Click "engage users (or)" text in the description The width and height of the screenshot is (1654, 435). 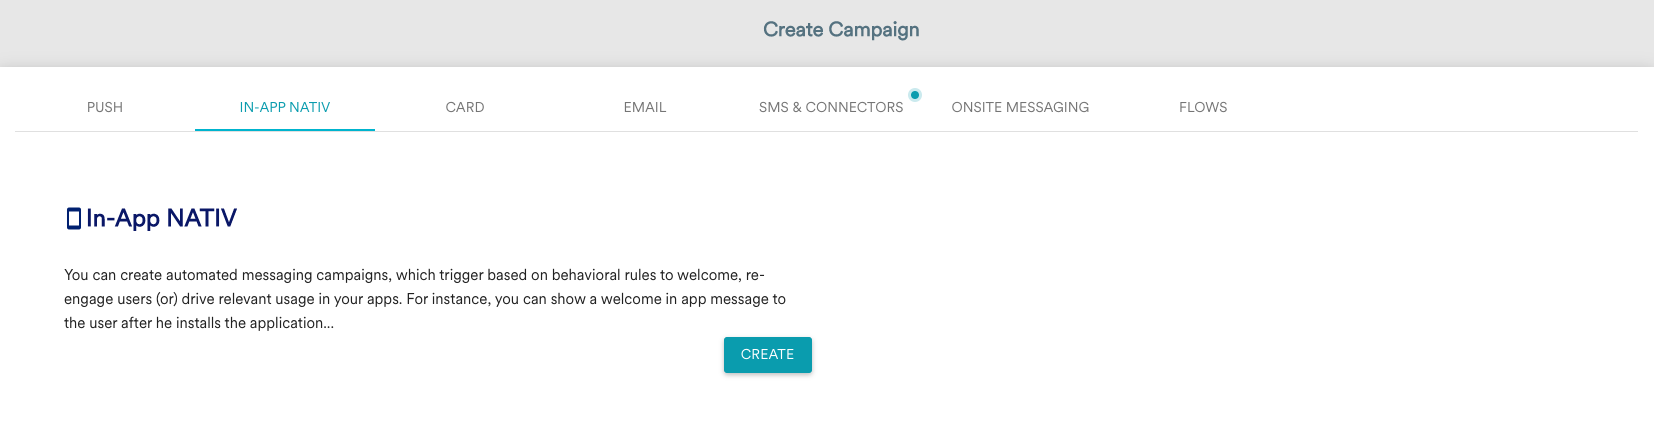(121, 299)
